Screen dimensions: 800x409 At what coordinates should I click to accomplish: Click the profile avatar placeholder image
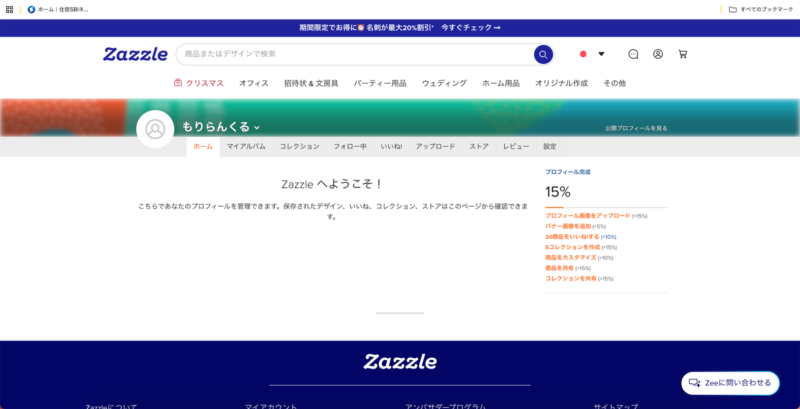point(155,129)
